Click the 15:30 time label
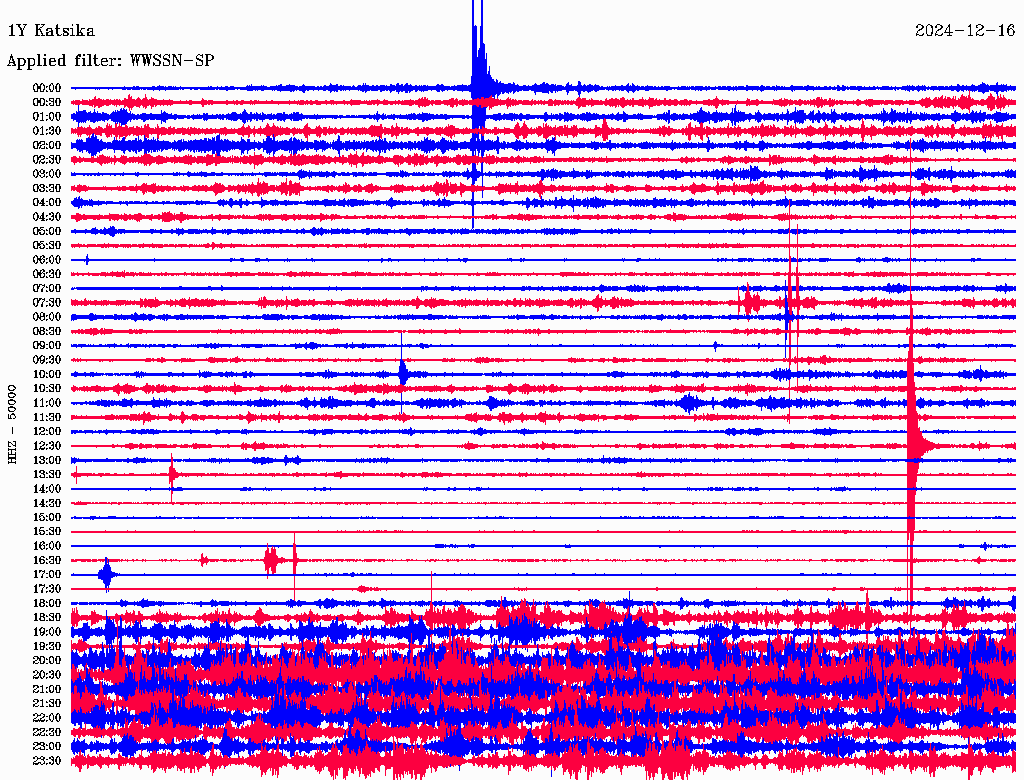1024x780 pixels. [47, 532]
